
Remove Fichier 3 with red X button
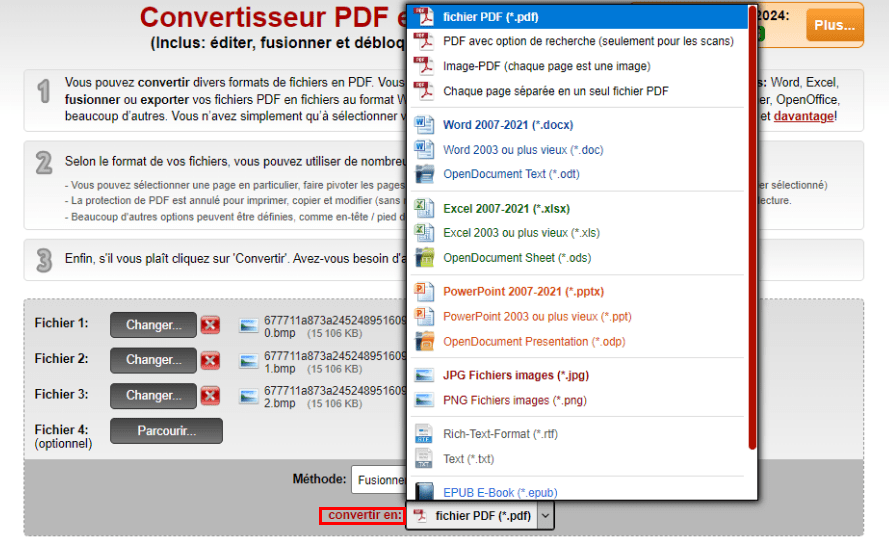(210, 395)
